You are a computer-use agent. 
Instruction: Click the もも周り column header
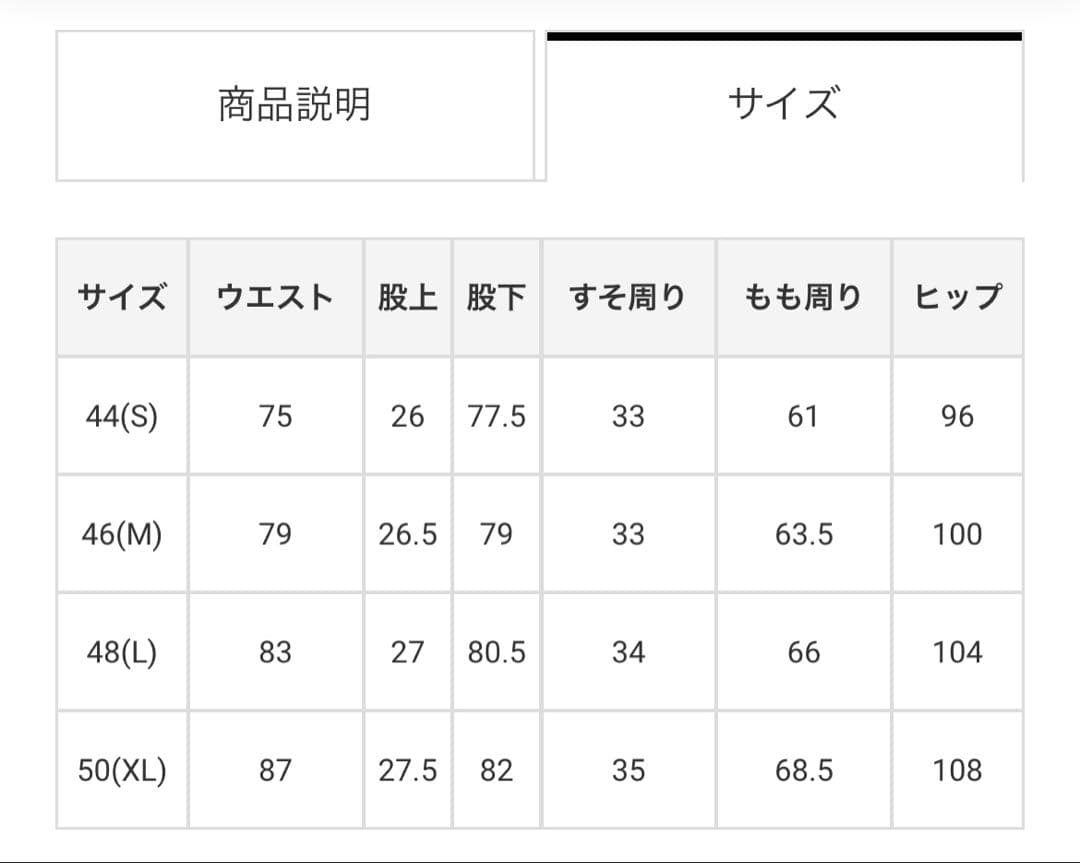(x=802, y=296)
